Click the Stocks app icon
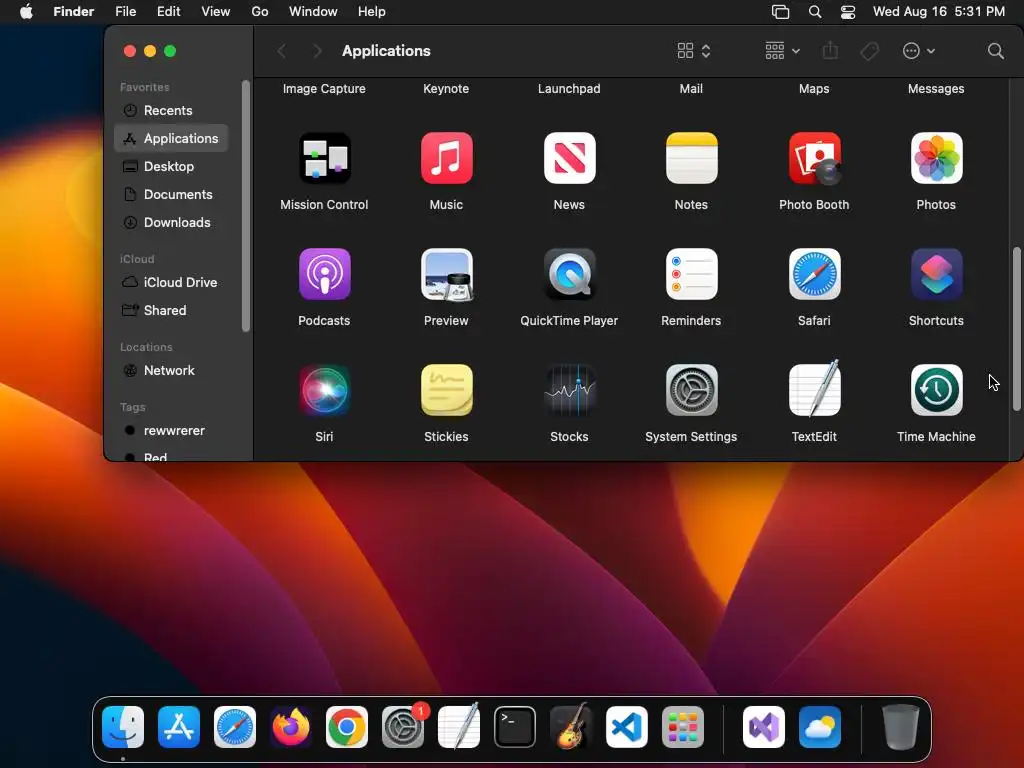Image resolution: width=1024 pixels, height=768 pixels. tap(569, 391)
